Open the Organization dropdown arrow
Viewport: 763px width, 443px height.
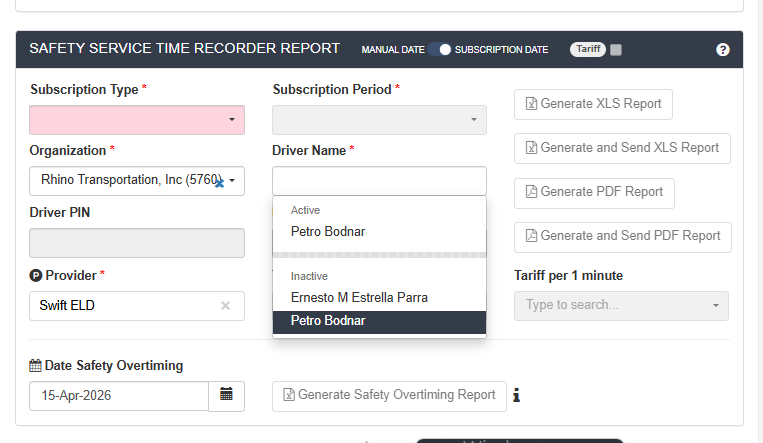tap(233, 181)
